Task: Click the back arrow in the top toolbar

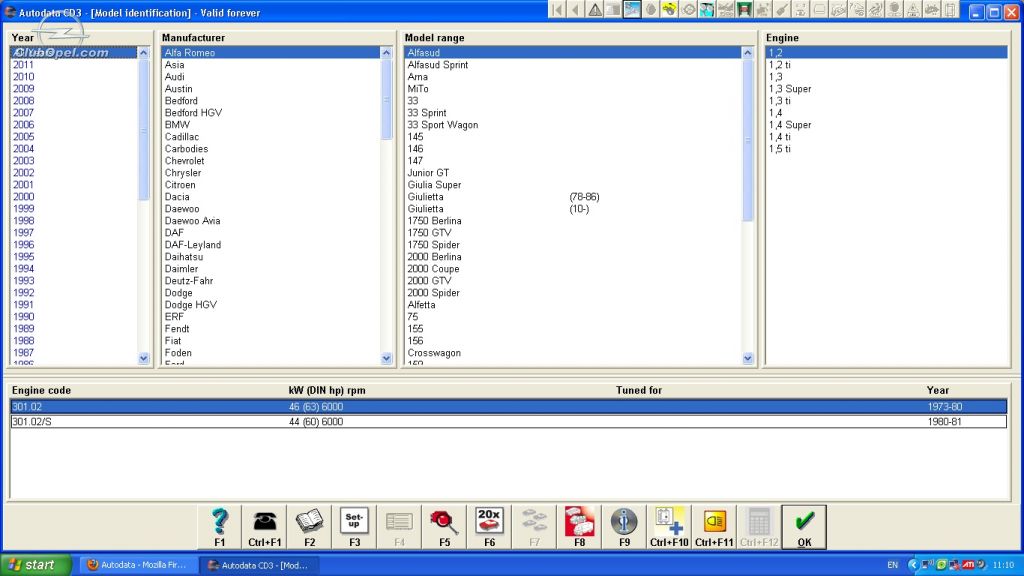Action: click(x=575, y=10)
